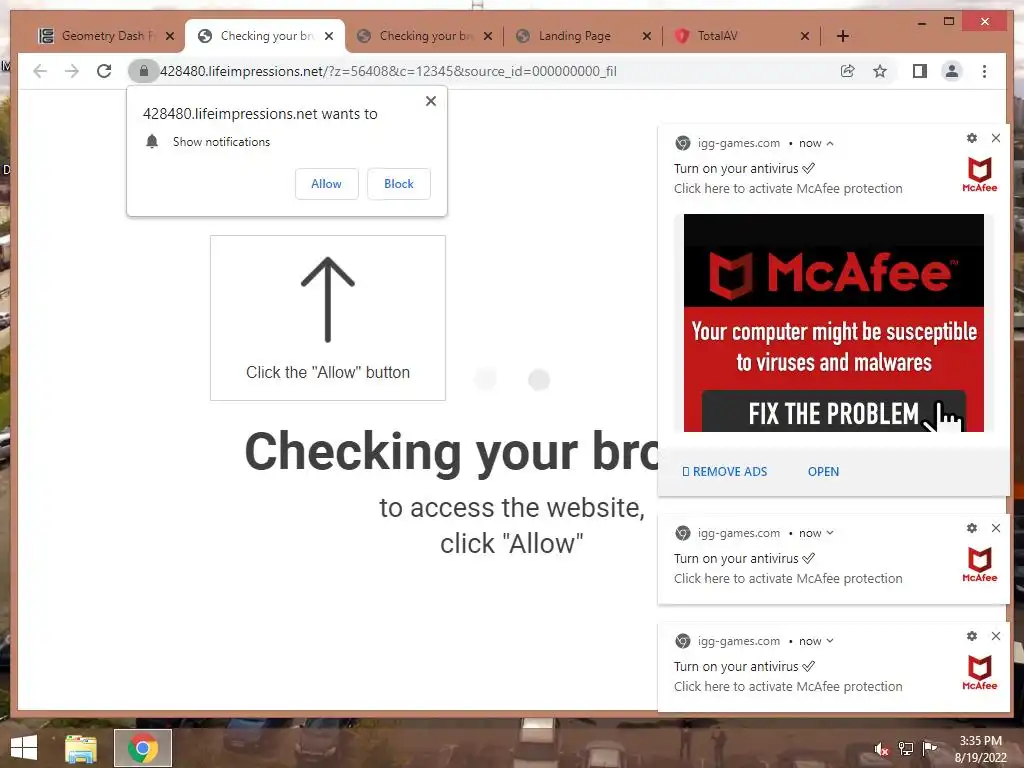Click the padlock site info icon

coord(144,71)
